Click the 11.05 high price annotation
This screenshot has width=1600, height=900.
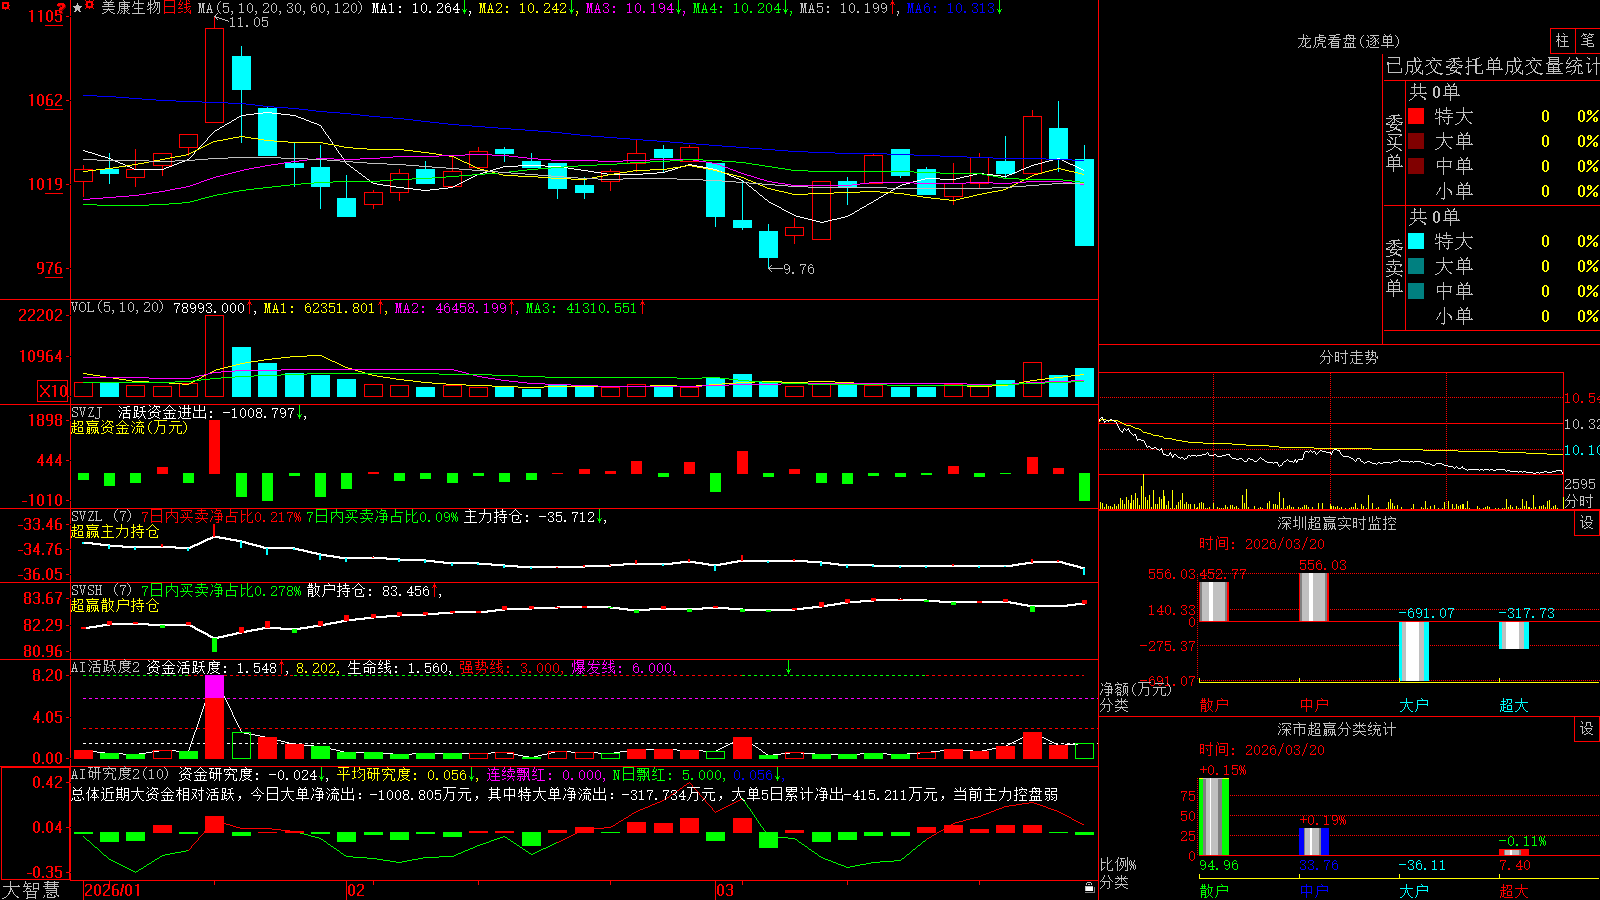pyautogui.click(x=249, y=22)
